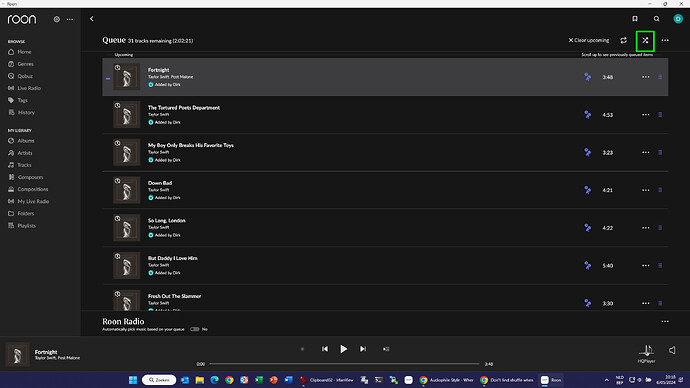The width and height of the screenshot is (690, 388).
Task: Open the search icon
Action: coord(657,19)
